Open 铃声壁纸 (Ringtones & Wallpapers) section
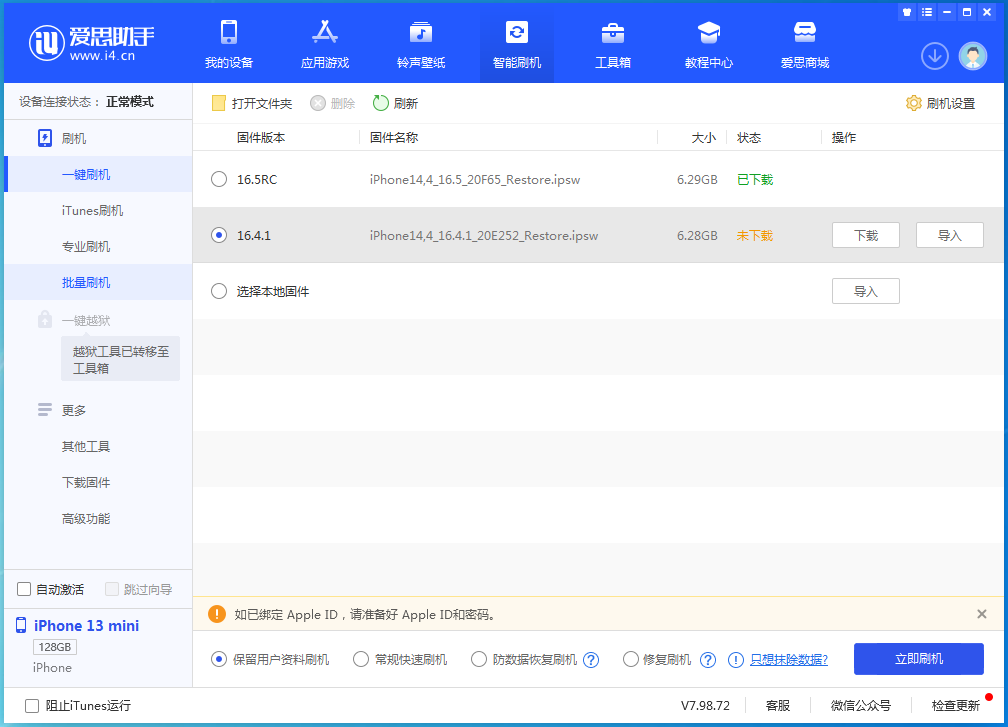This screenshot has height=727, width=1008. tap(421, 44)
